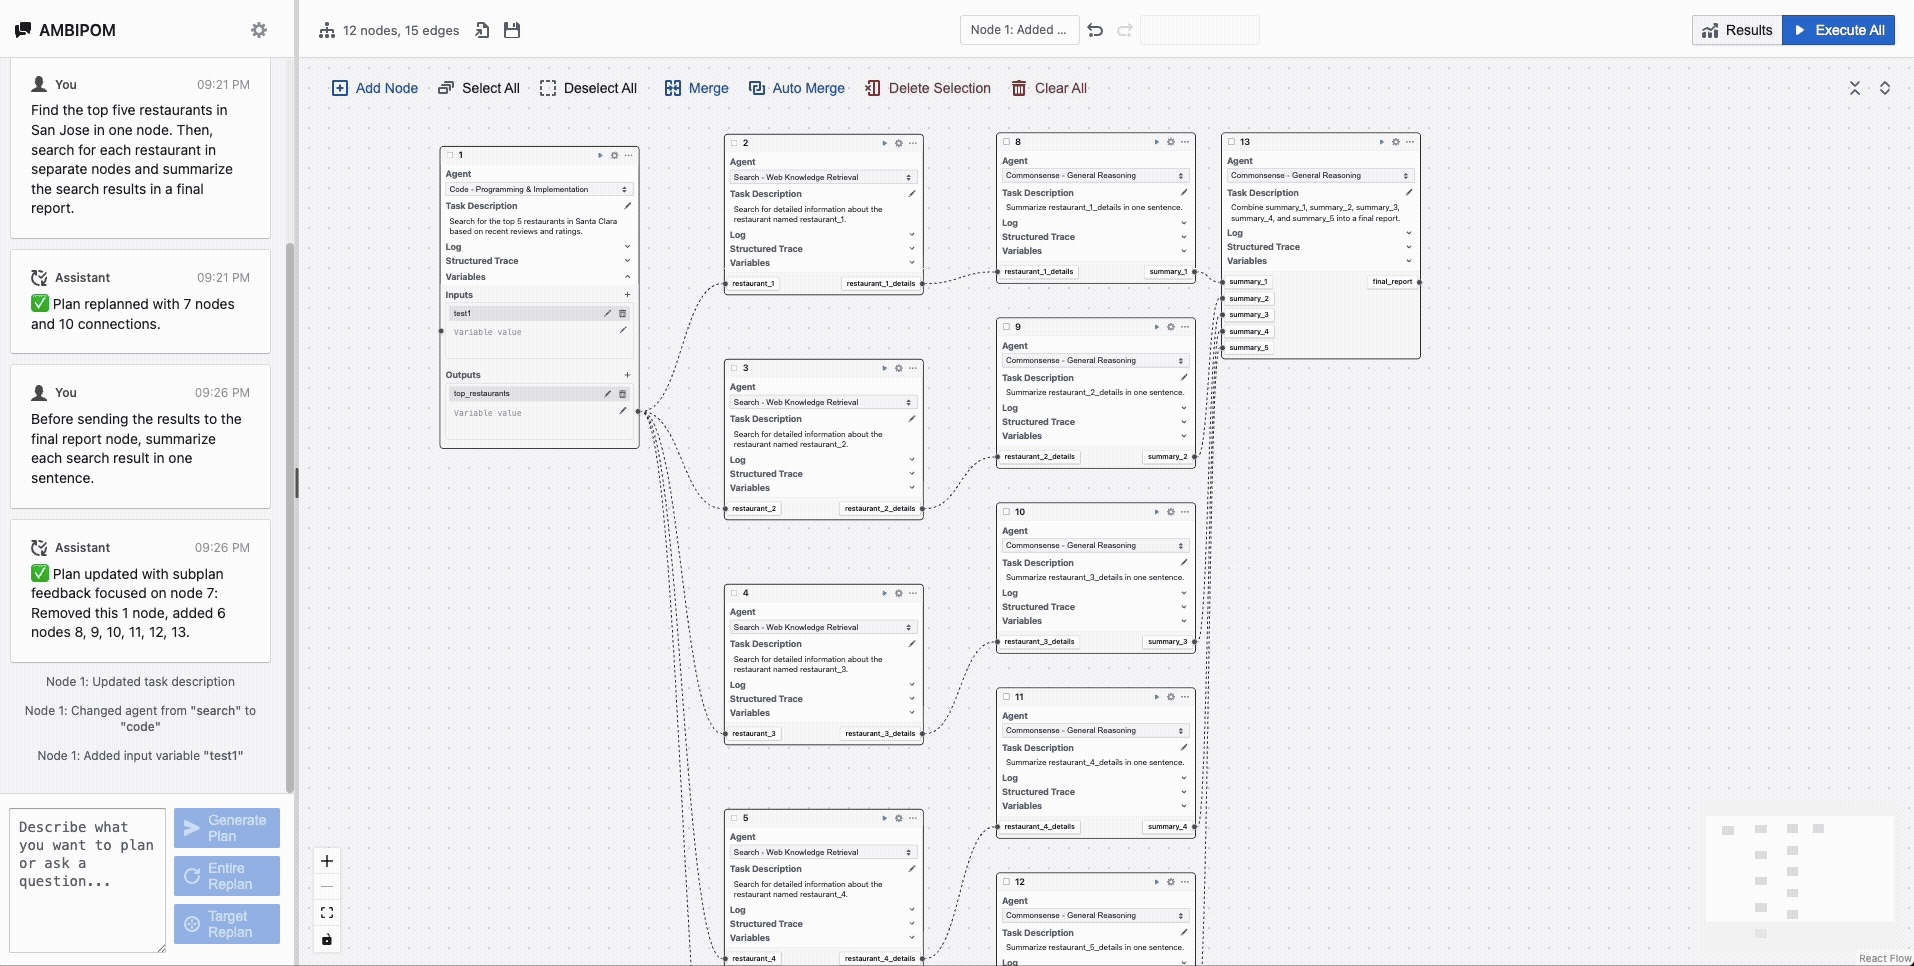
Task: Click Auto Merge in the toolbar
Action: click(x=797, y=88)
